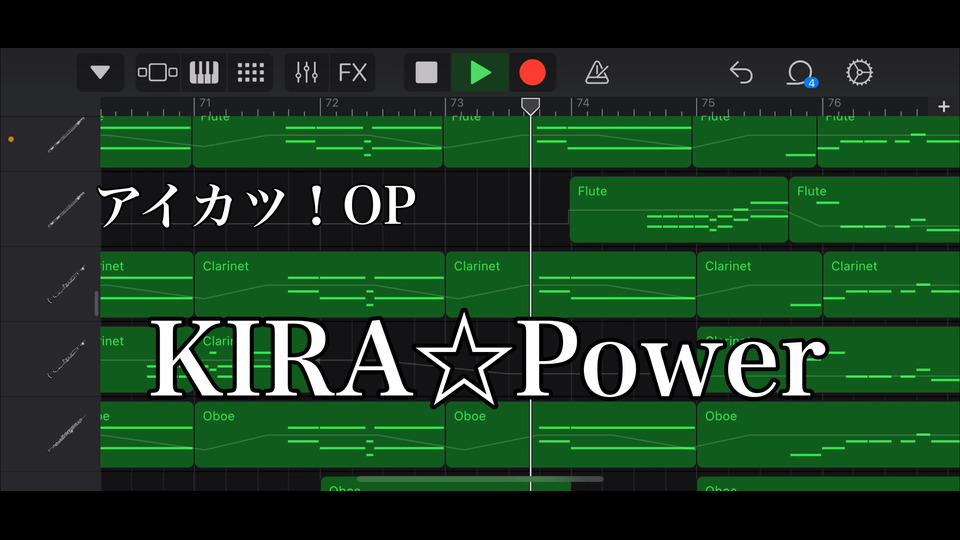Select the Oboe region starting at bar 75

[x=828, y=434]
